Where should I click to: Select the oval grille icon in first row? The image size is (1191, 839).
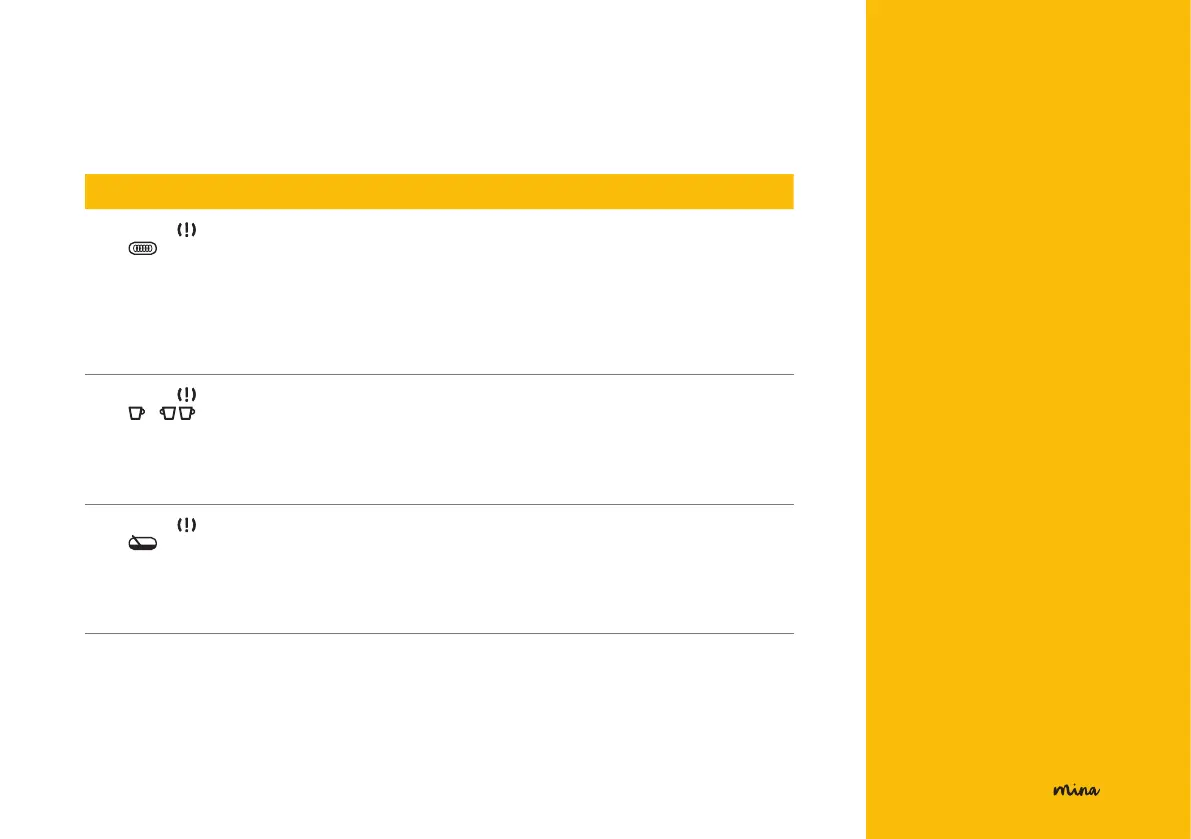click(x=142, y=249)
